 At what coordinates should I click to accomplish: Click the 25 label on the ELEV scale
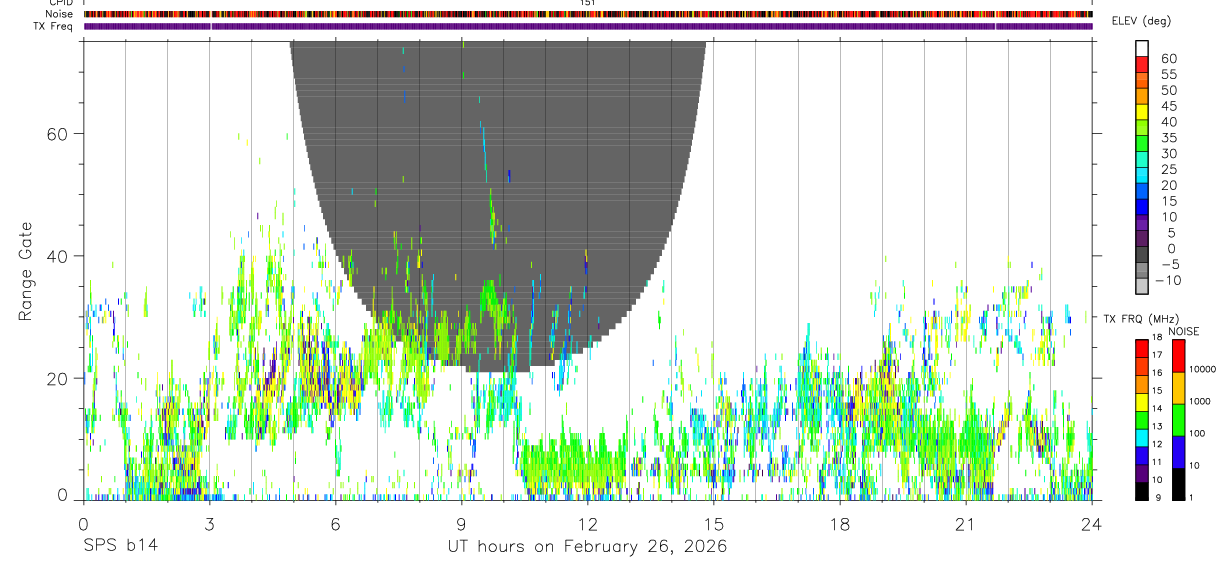[x=1169, y=170]
